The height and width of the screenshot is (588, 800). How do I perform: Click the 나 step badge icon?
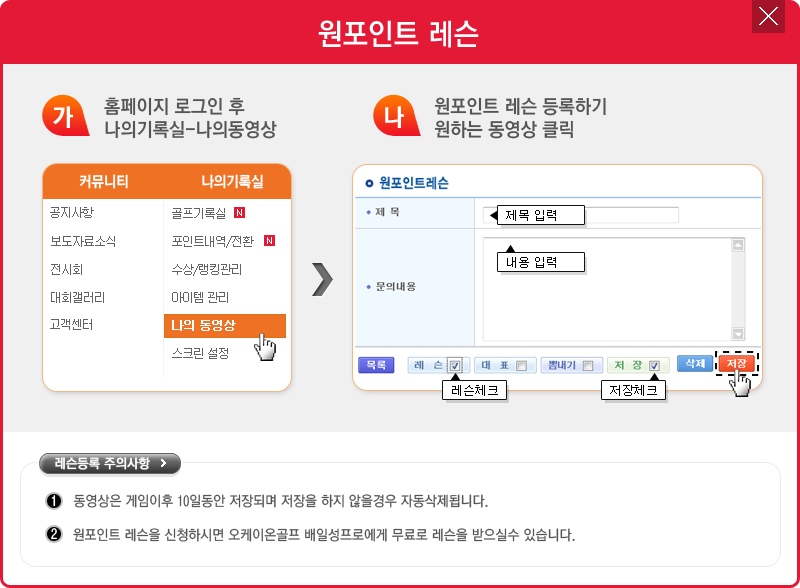click(x=393, y=116)
